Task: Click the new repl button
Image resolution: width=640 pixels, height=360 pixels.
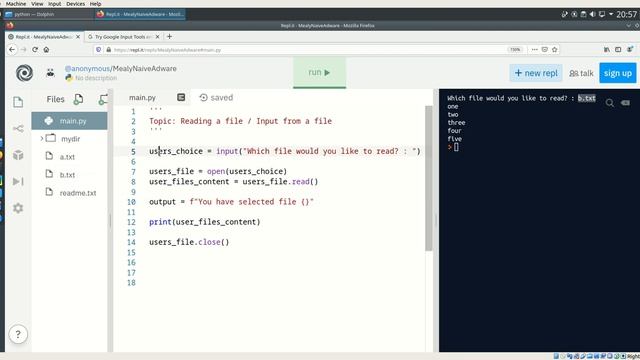Action: click(x=536, y=73)
